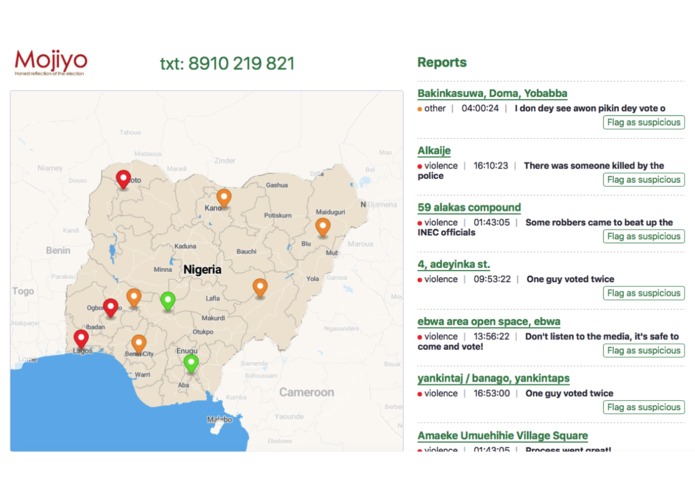The image size is (695, 494).
Task: Click the 16:53:00 timestamp in yankintaj report
Action: coord(492,393)
